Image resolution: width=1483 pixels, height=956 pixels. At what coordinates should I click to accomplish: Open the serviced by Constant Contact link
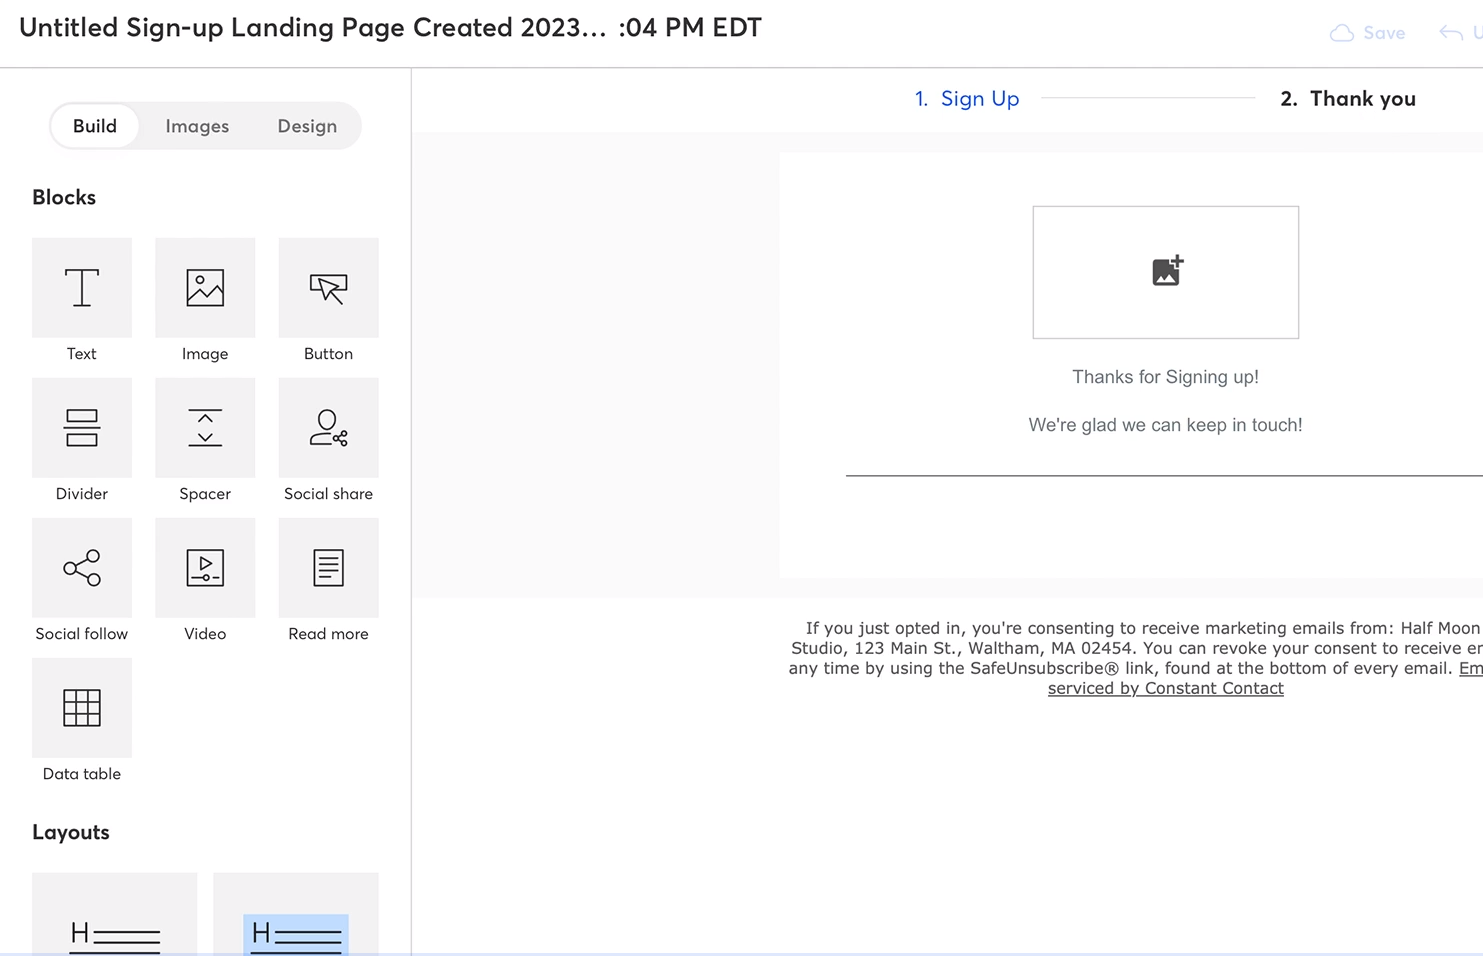(1165, 689)
